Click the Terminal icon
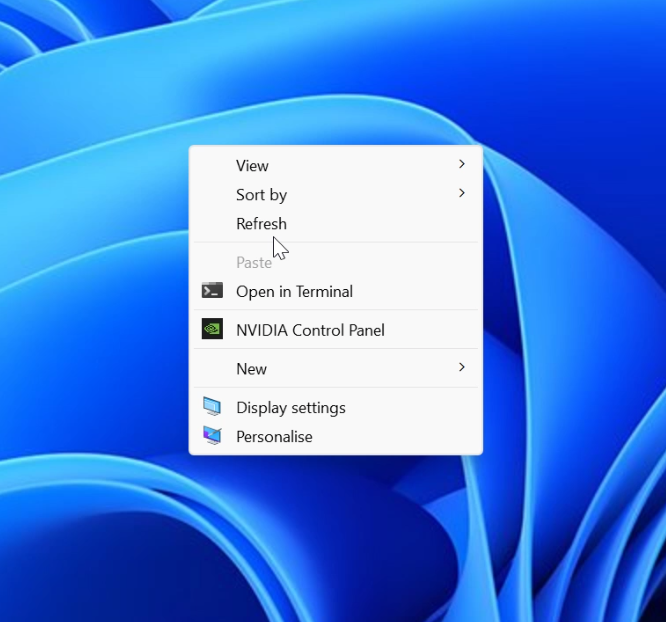Viewport: 666px width, 622px height. pos(212,290)
